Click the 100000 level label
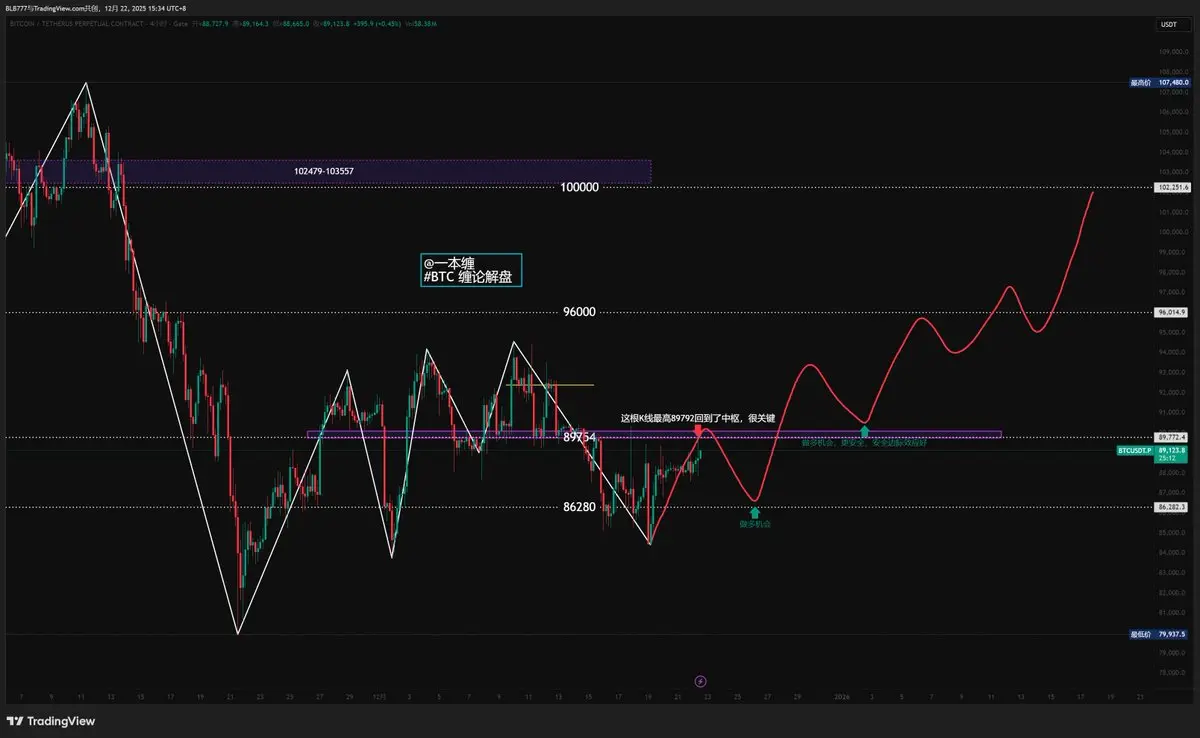Image resolution: width=1200 pixels, height=738 pixels. tap(579, 187)
